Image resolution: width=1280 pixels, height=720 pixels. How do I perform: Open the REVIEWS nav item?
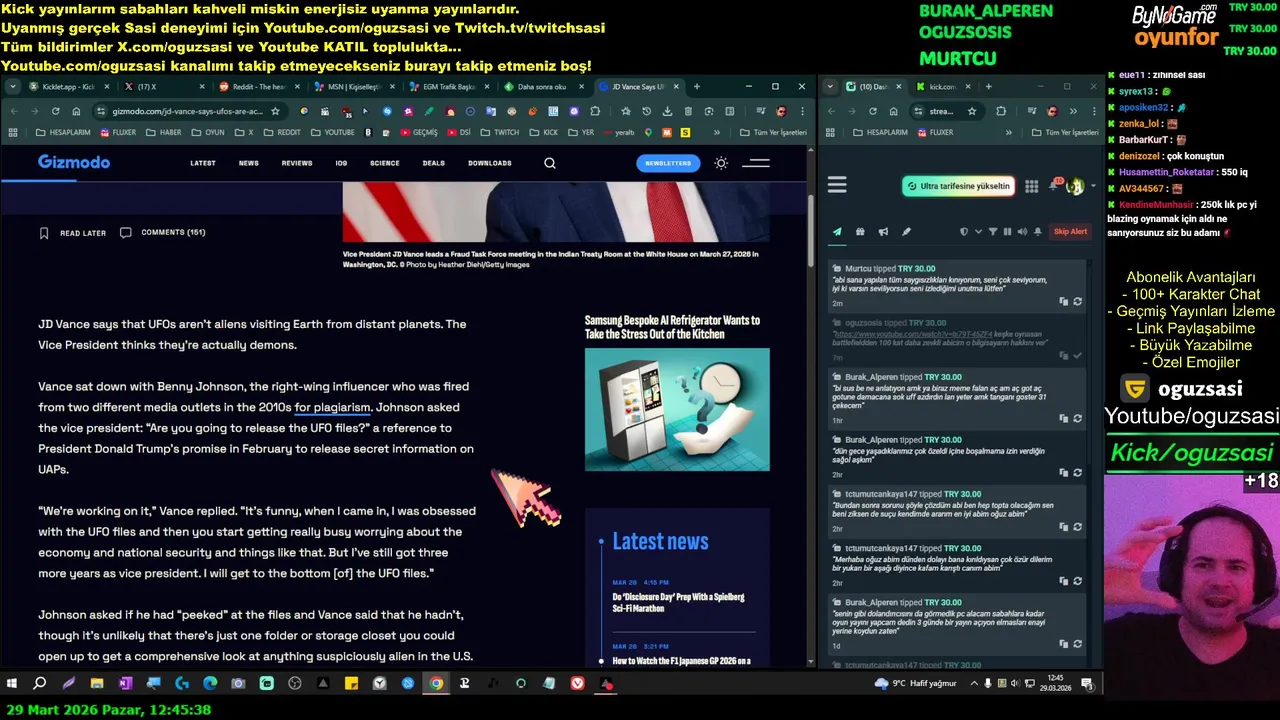coord(297,163)
